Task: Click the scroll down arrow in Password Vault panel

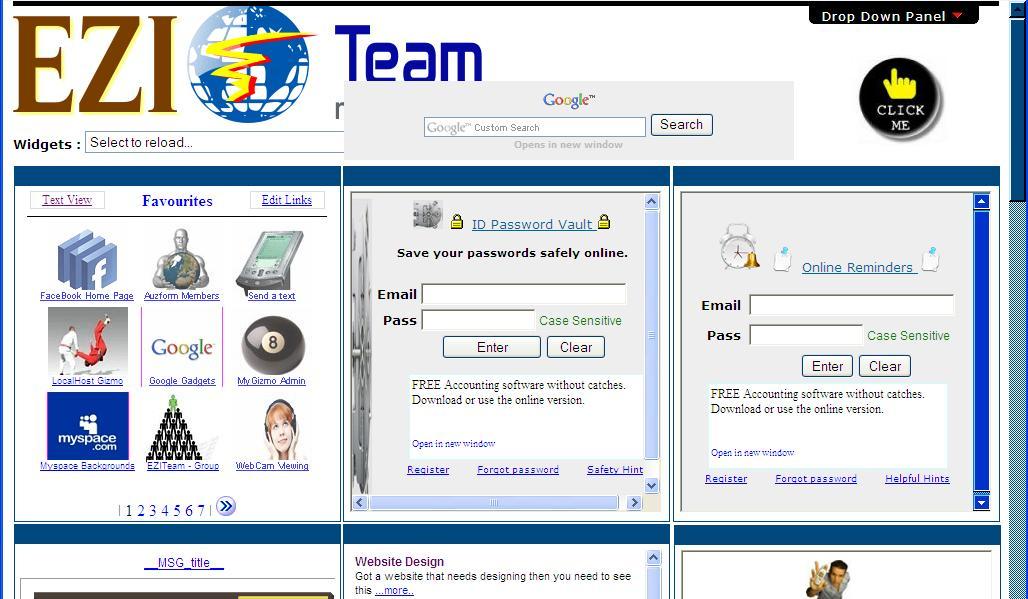Action: (652, 486)
